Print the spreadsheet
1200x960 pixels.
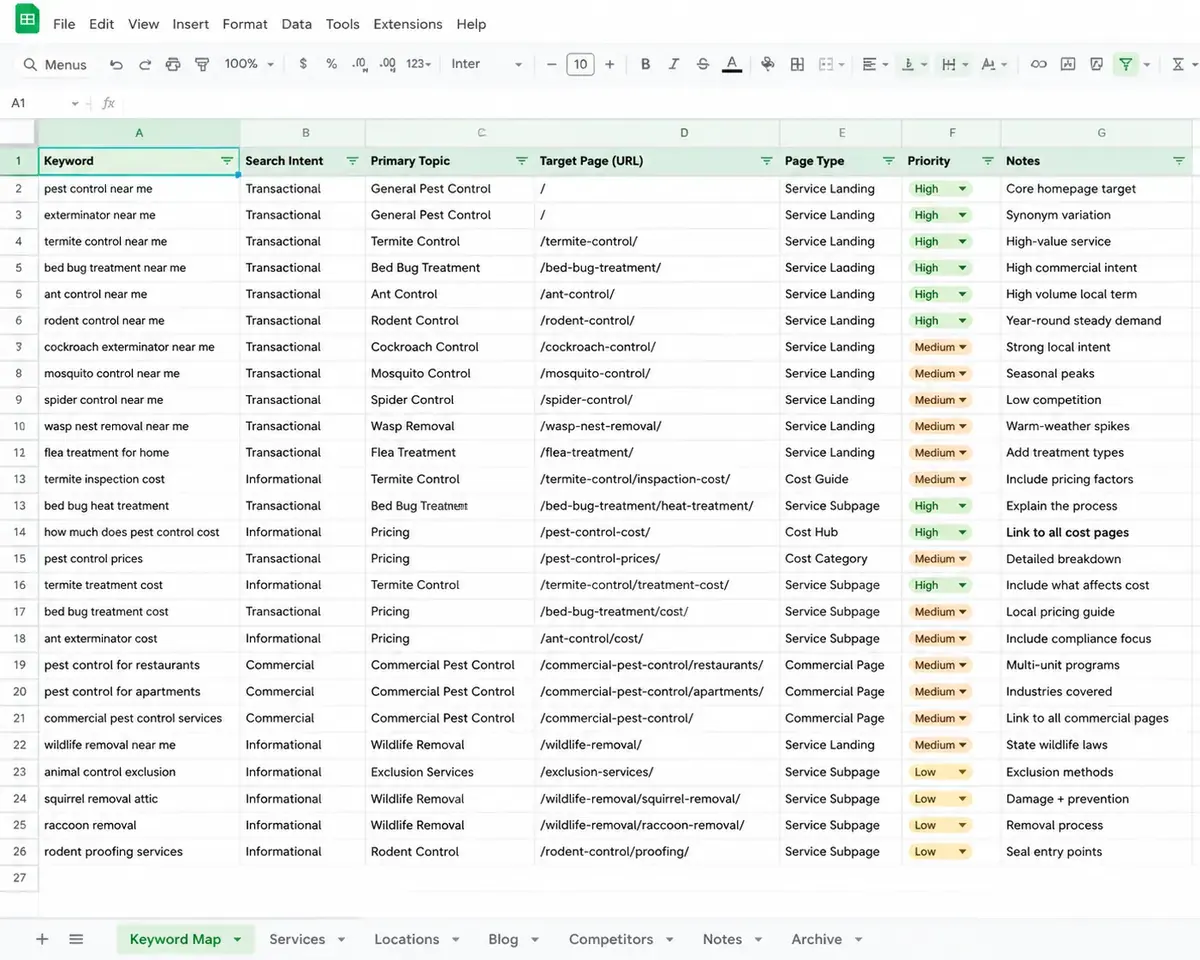point(173,65)
